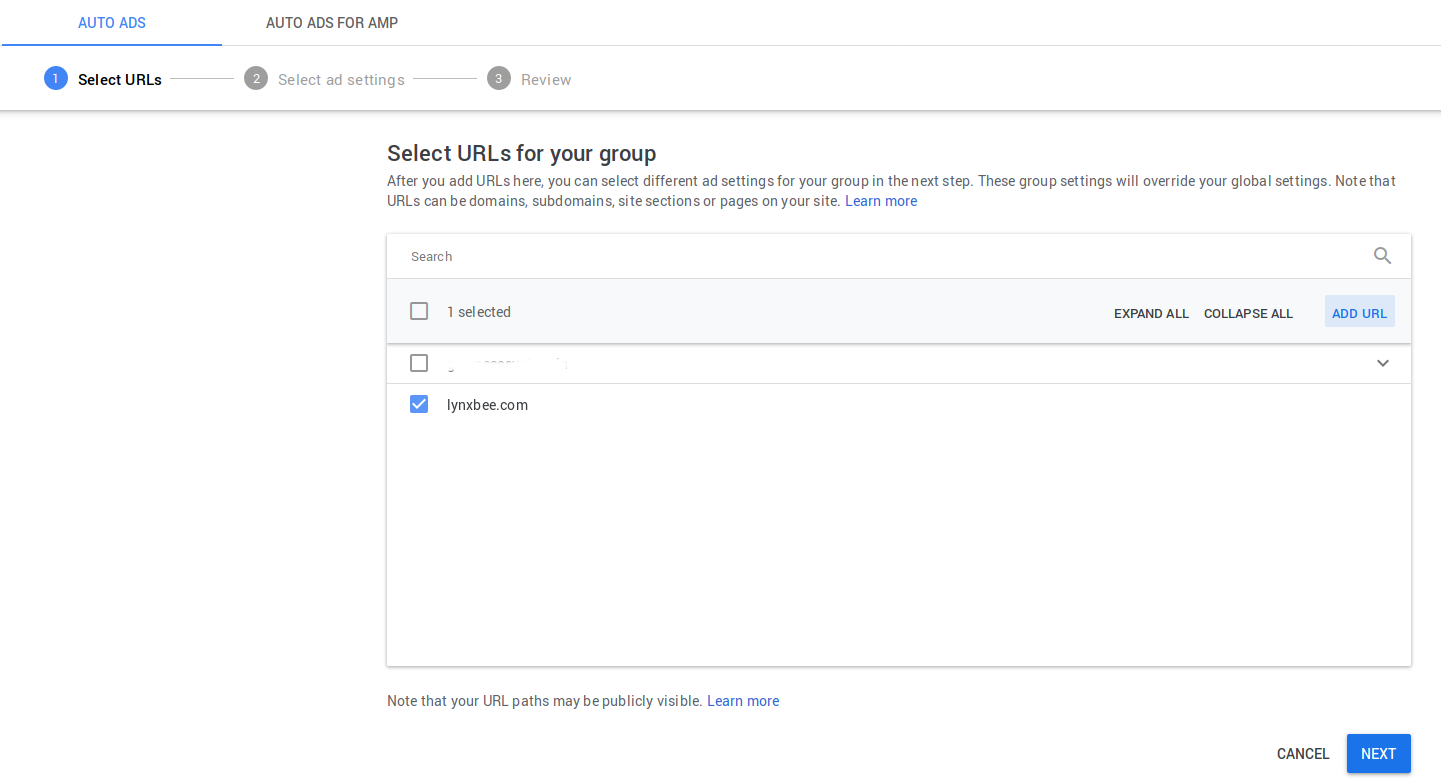
Task: Click COLLAPSE ALL to collapse URLs
Action: (1248, 313)
